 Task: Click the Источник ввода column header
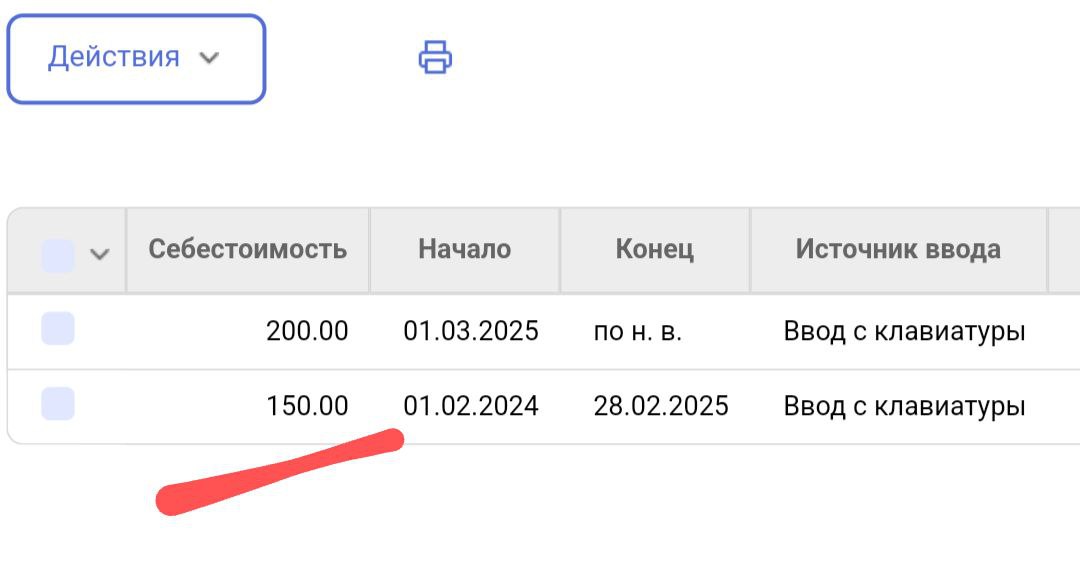(x=898, y=249)
